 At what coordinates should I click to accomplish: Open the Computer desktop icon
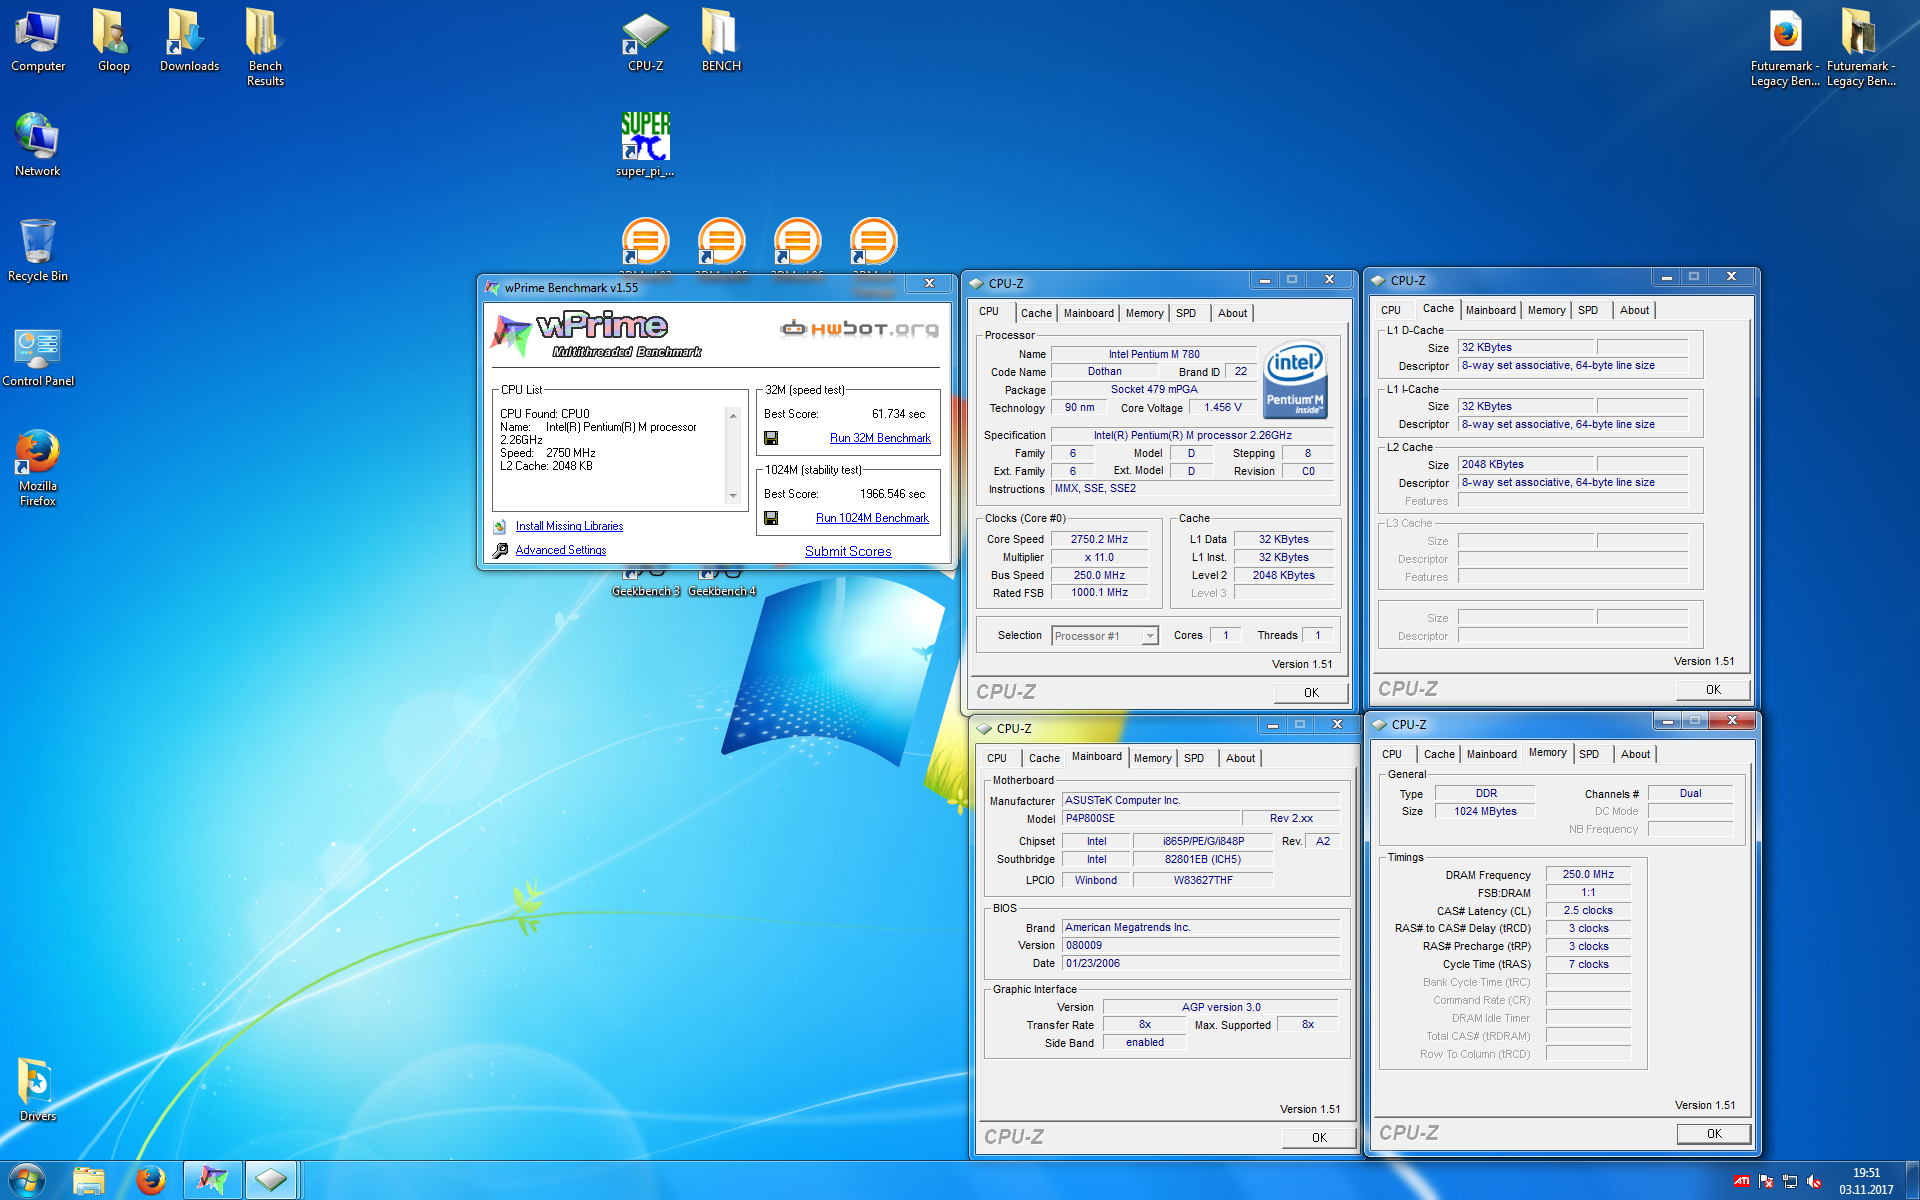(38, 41)
